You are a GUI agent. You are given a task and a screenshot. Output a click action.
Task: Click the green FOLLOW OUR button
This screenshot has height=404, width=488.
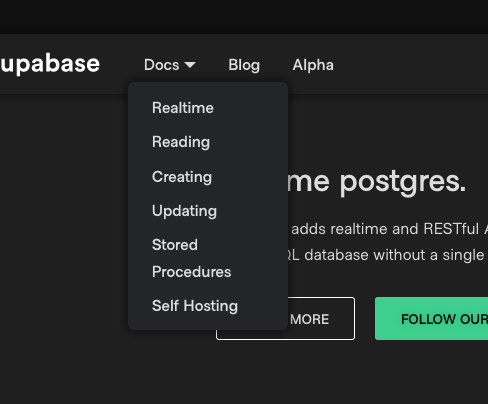tap(432, 319)
